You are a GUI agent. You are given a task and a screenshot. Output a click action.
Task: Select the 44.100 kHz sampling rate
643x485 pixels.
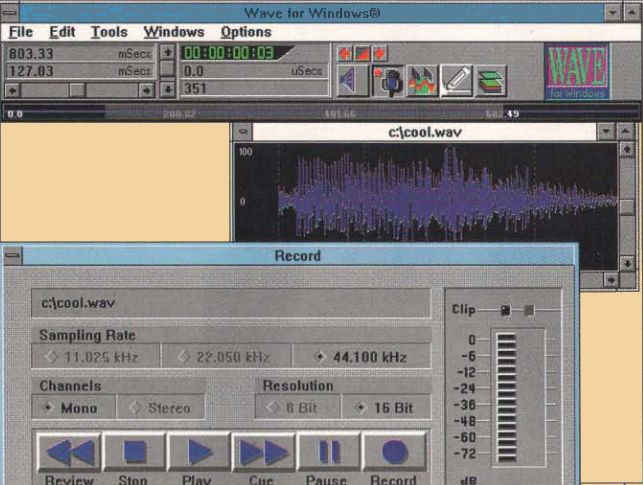pos(362,357)
